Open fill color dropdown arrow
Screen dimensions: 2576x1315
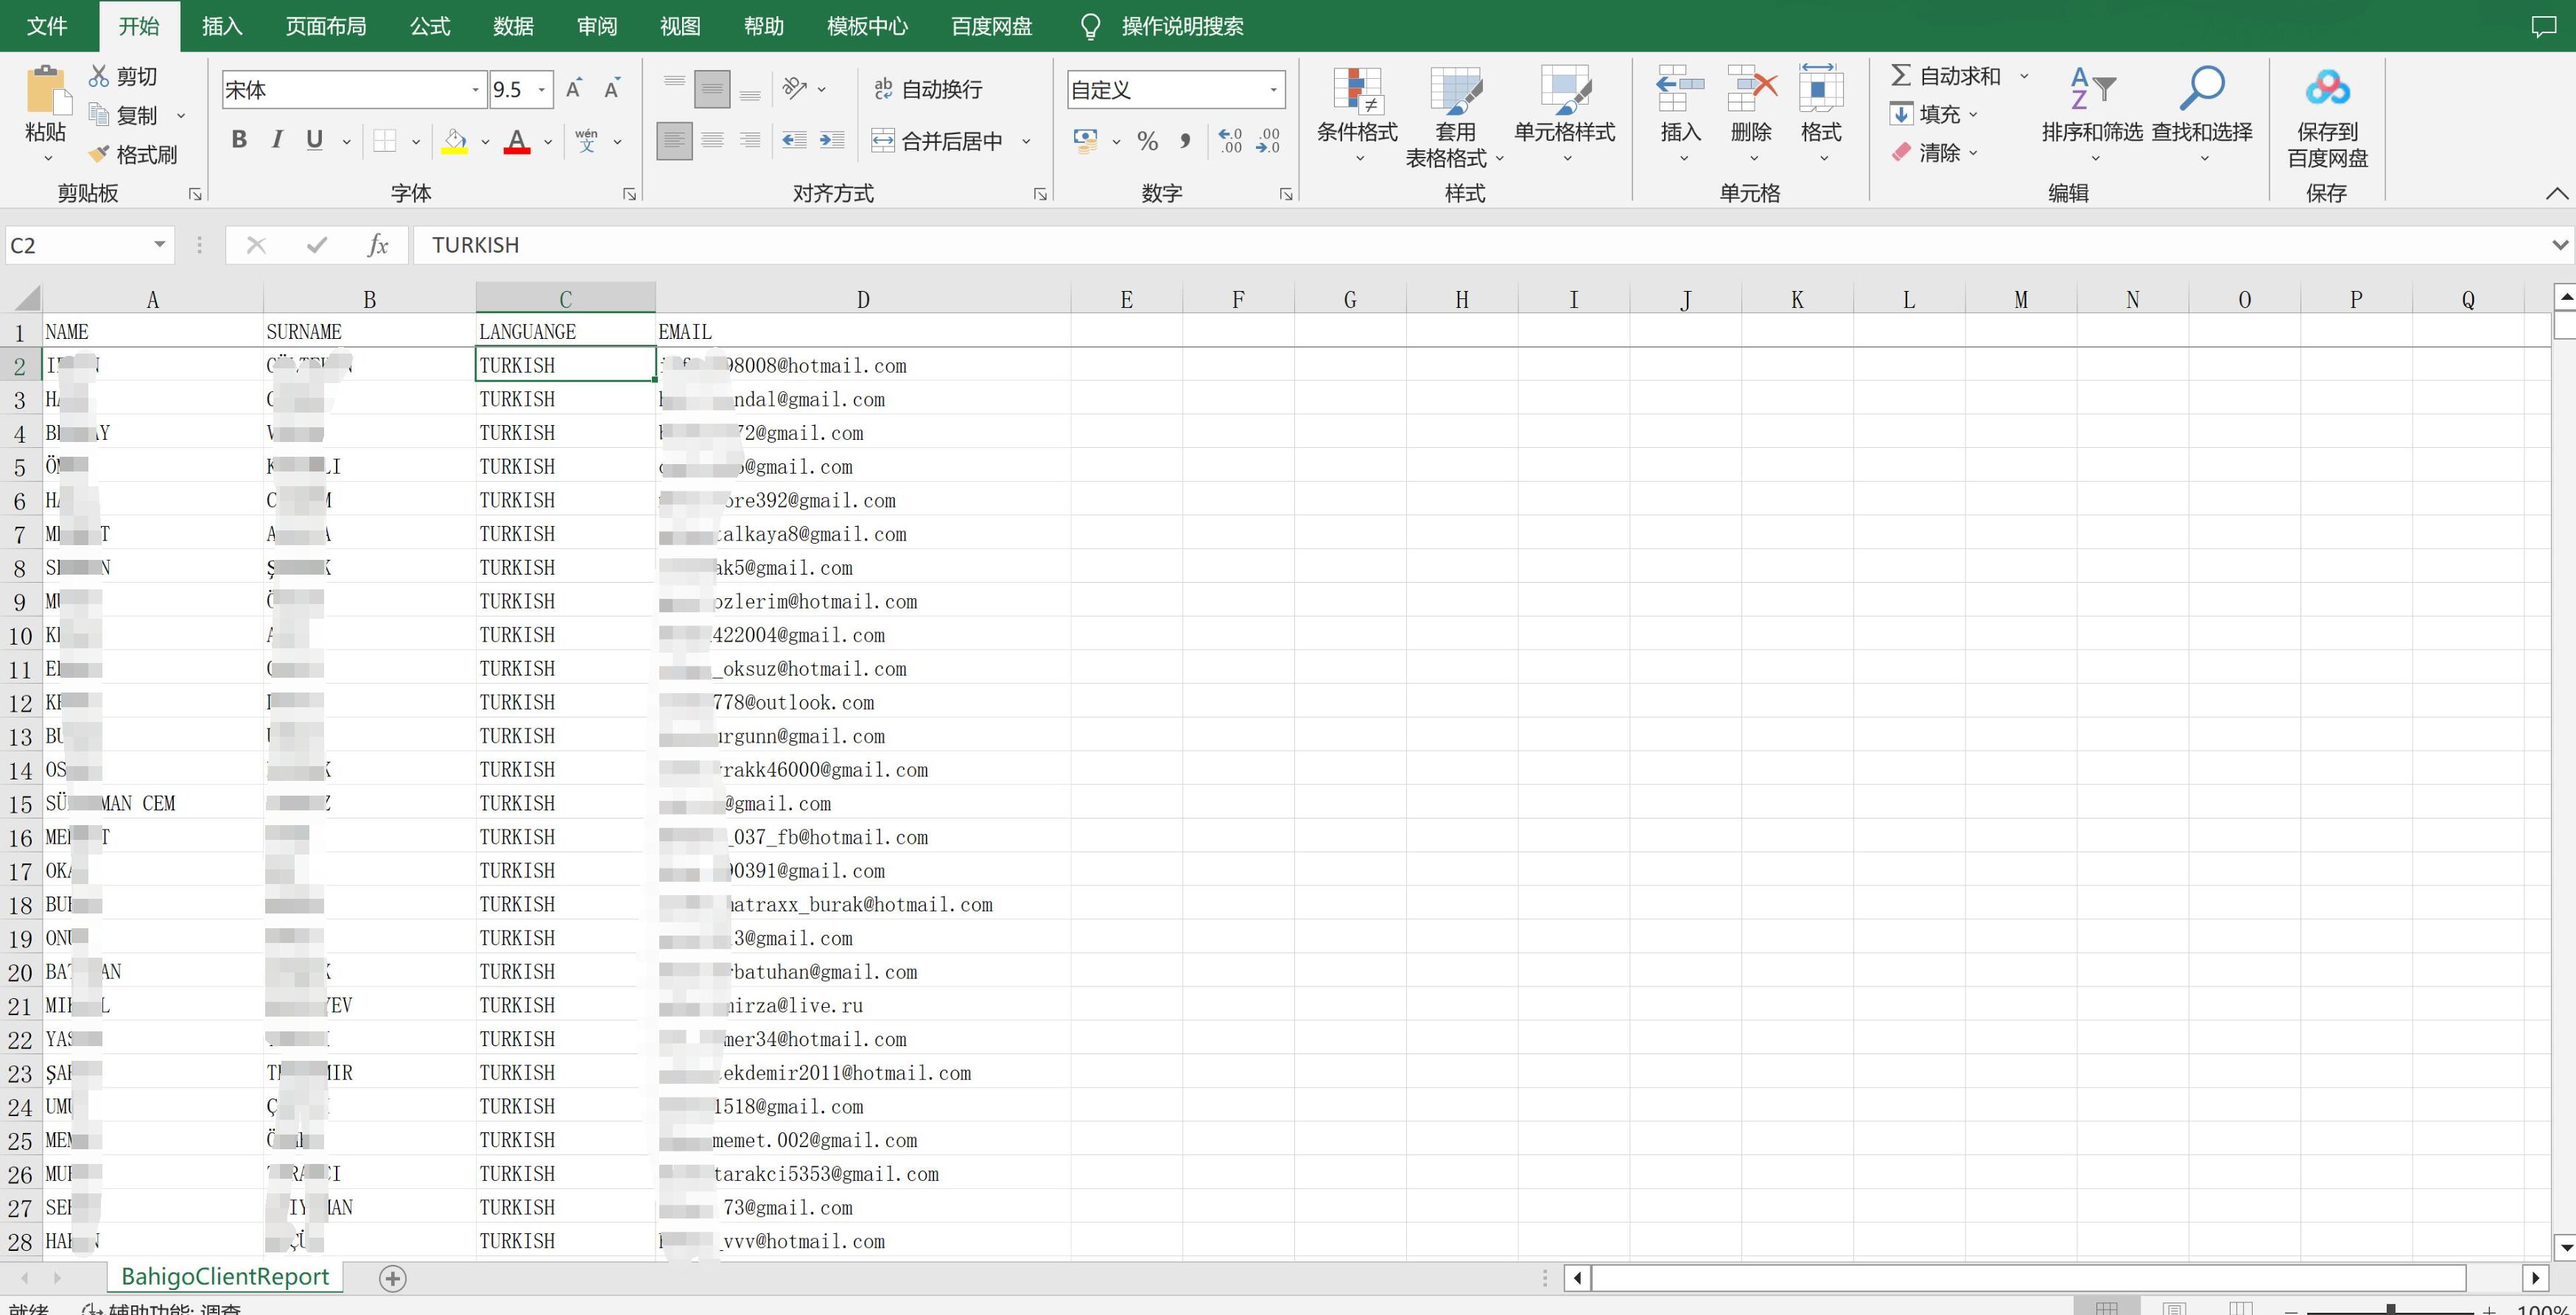tap(485, 141)
